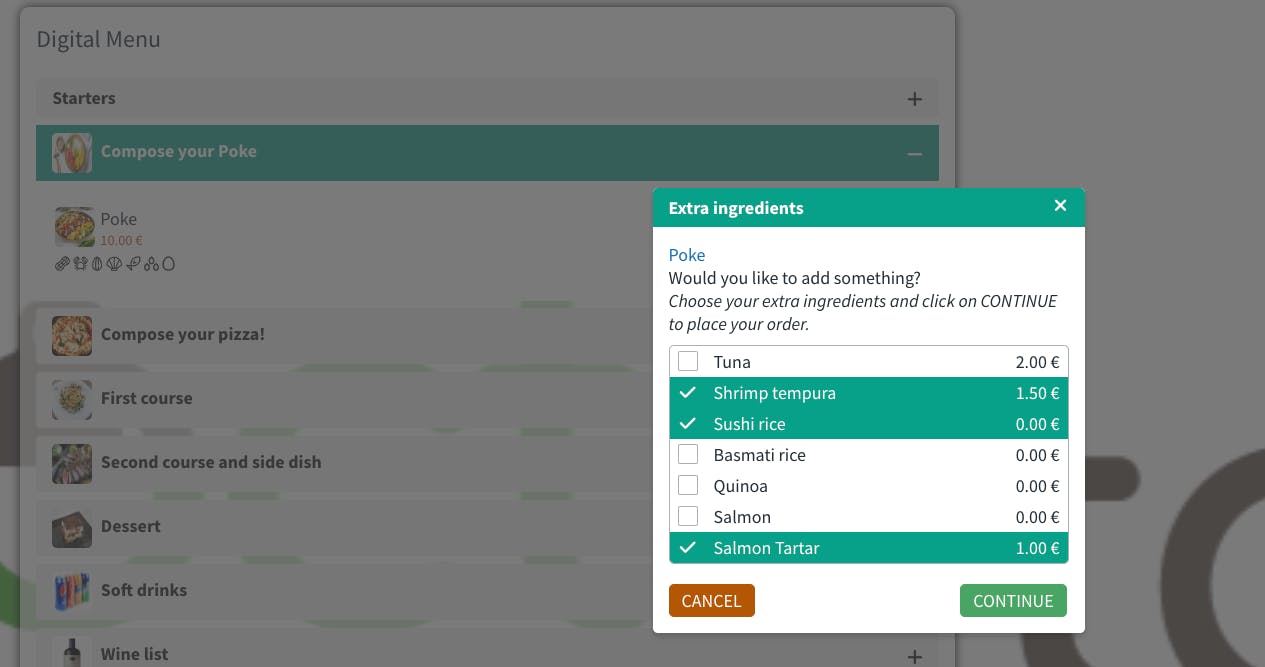The height and width of the screenshot is (667, 1265).
Task: Click the Poke title in dialog
Action: click(687, 255)
